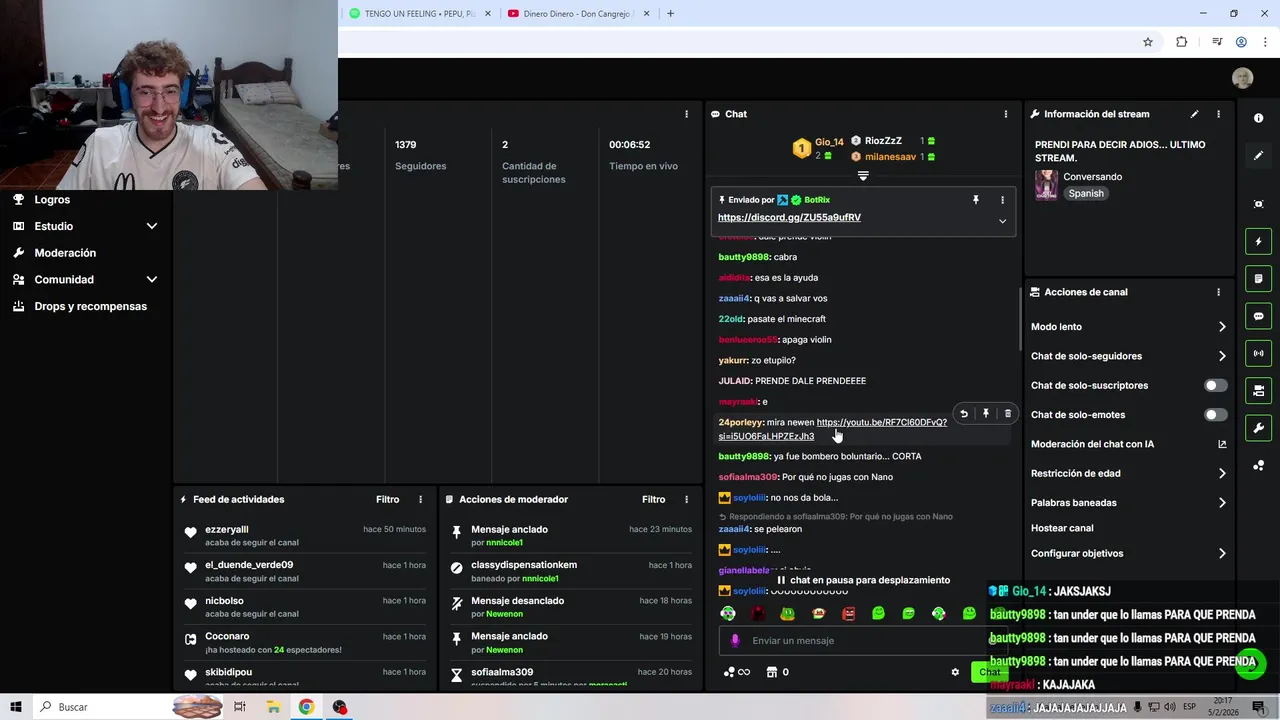Pin 24porleyy's chat message
This screenshot has width=1280, height=720.
[986, 414]
